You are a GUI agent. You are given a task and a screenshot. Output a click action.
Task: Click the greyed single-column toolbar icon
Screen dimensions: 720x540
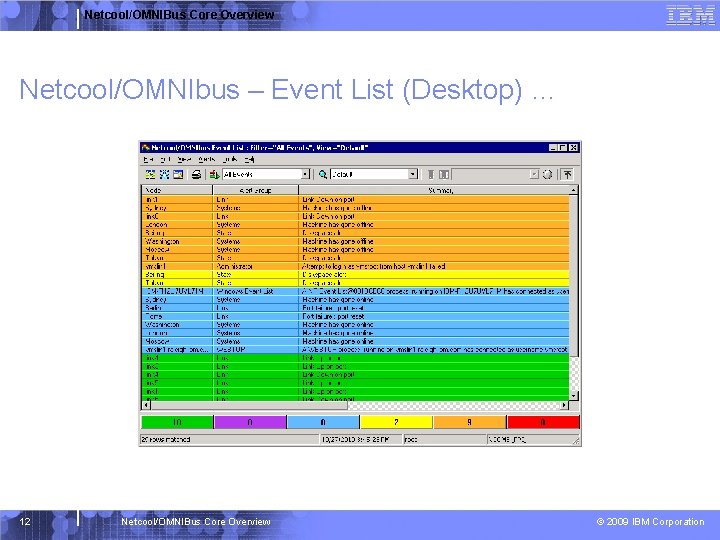tap(431, 174)
